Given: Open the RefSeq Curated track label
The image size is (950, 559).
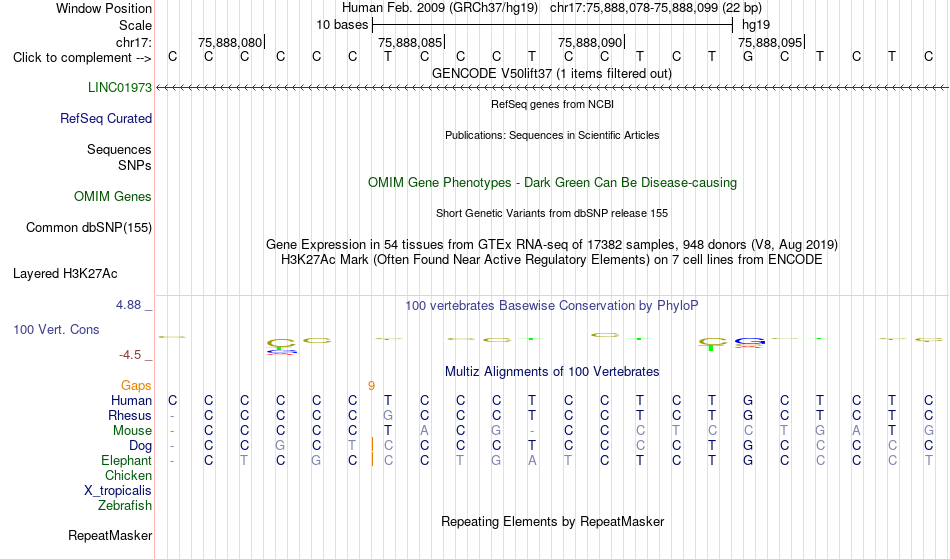Looking at the screenshot, I should coord(105,118).
